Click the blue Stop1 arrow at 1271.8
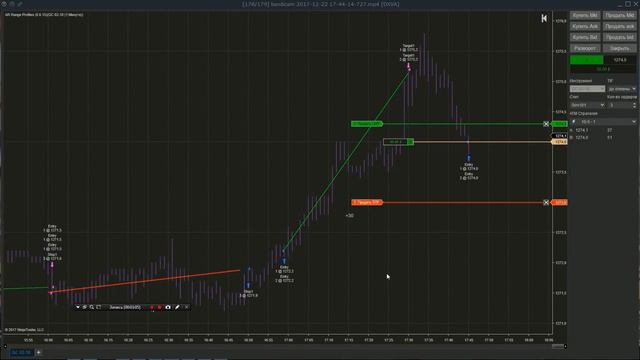 [x=248, y=285]
